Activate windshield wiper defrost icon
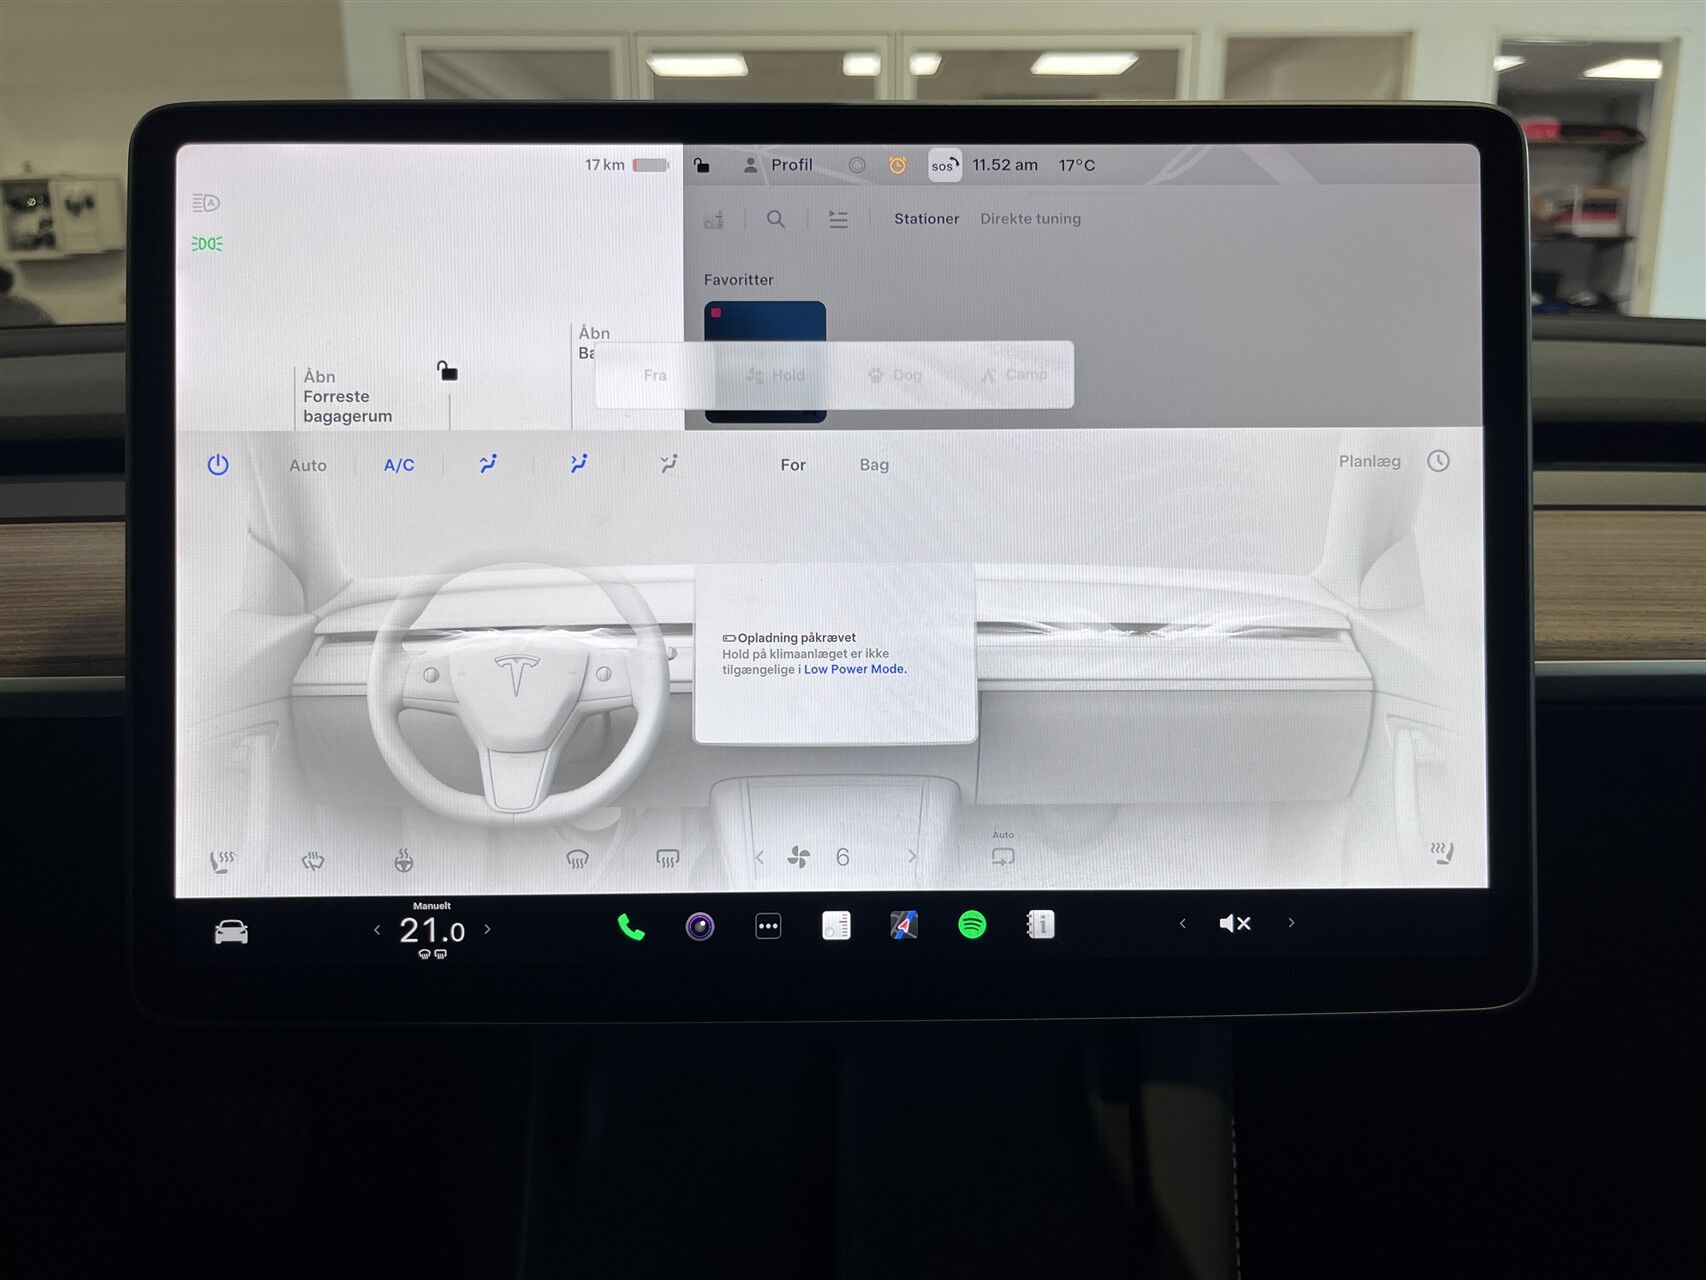Image resolution: width=1706 pixels, height=1280 pixels. [x=313, y=860]
